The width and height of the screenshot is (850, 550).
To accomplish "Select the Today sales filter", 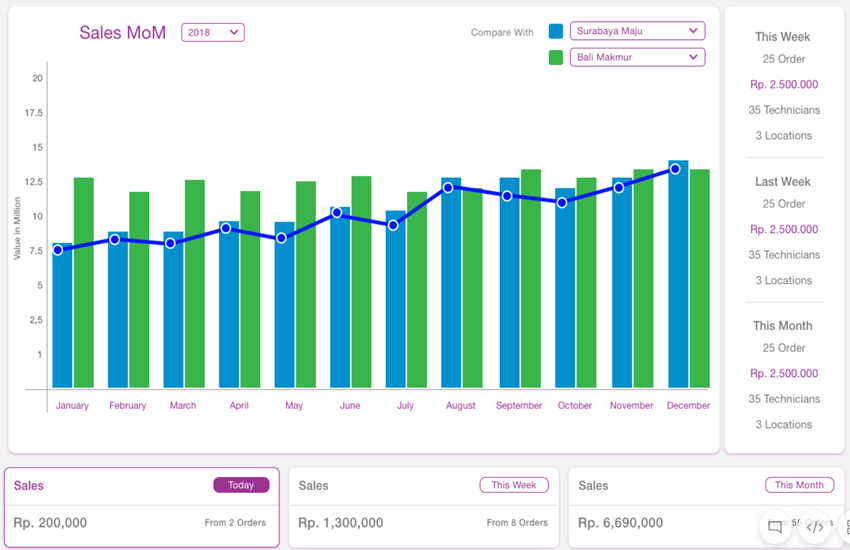I will pyautogui.click(x=241, y=485).
